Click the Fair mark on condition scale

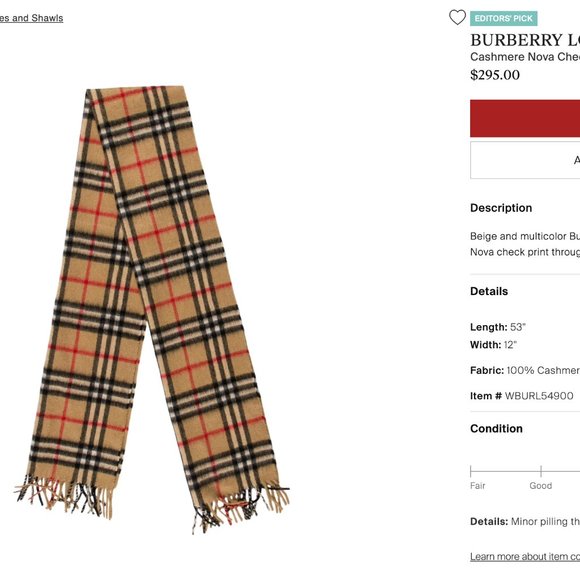point(478,485)
